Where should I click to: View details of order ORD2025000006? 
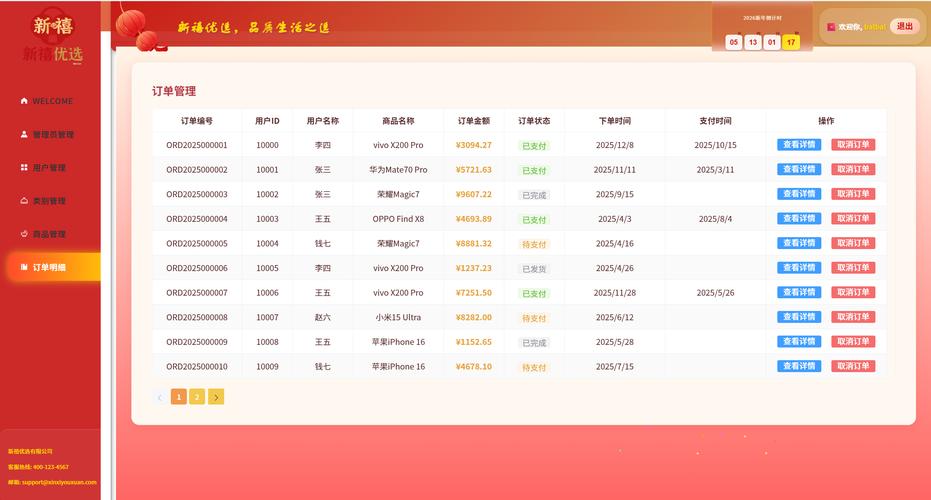tap(799, 268)
